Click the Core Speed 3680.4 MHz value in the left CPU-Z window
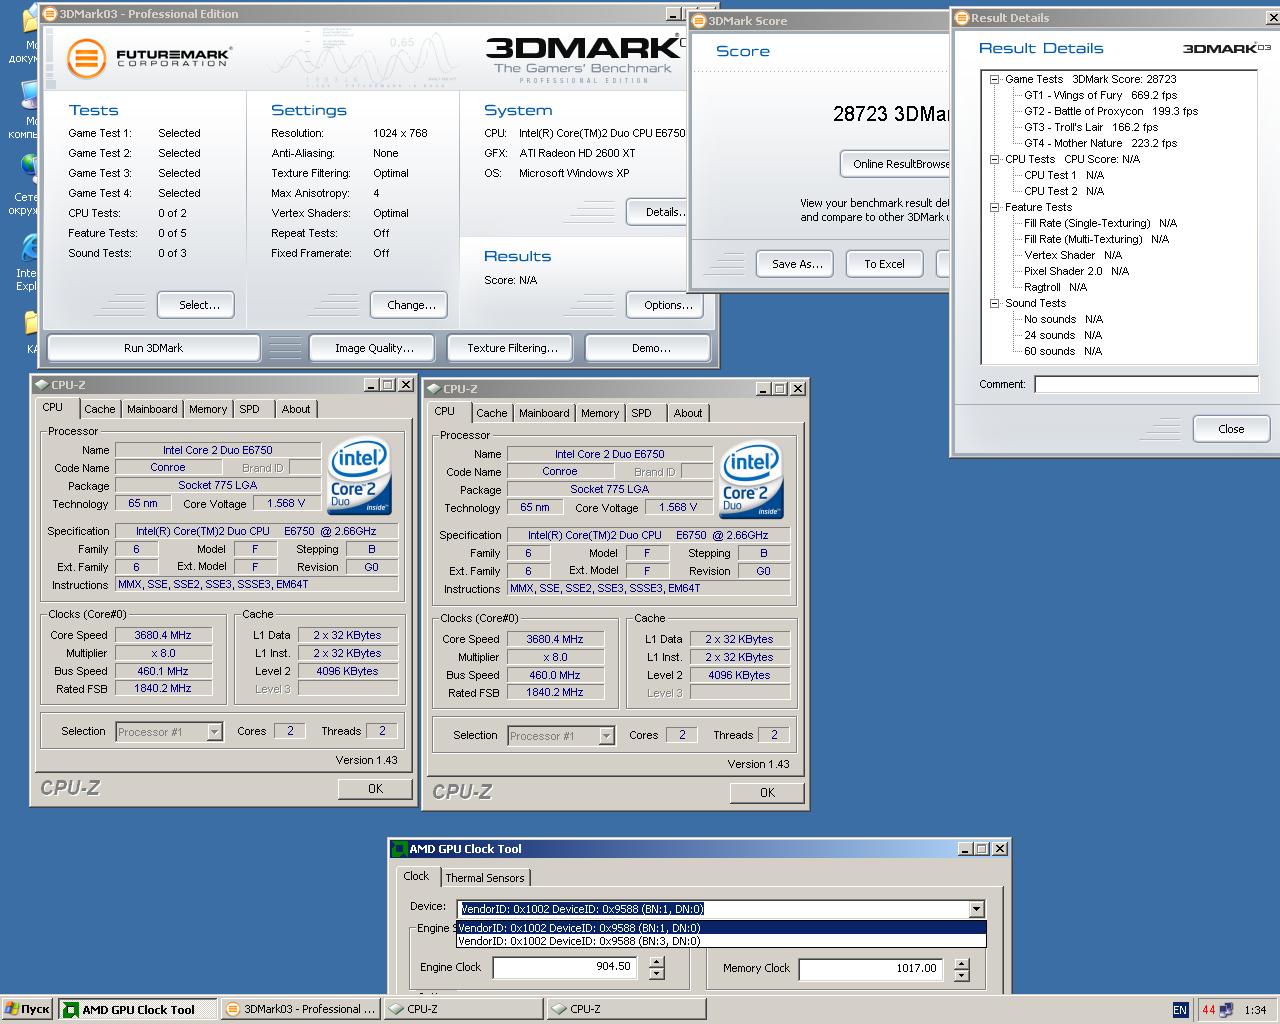The height and width of the screenshot is (1024, 1280). coord(163,635)
